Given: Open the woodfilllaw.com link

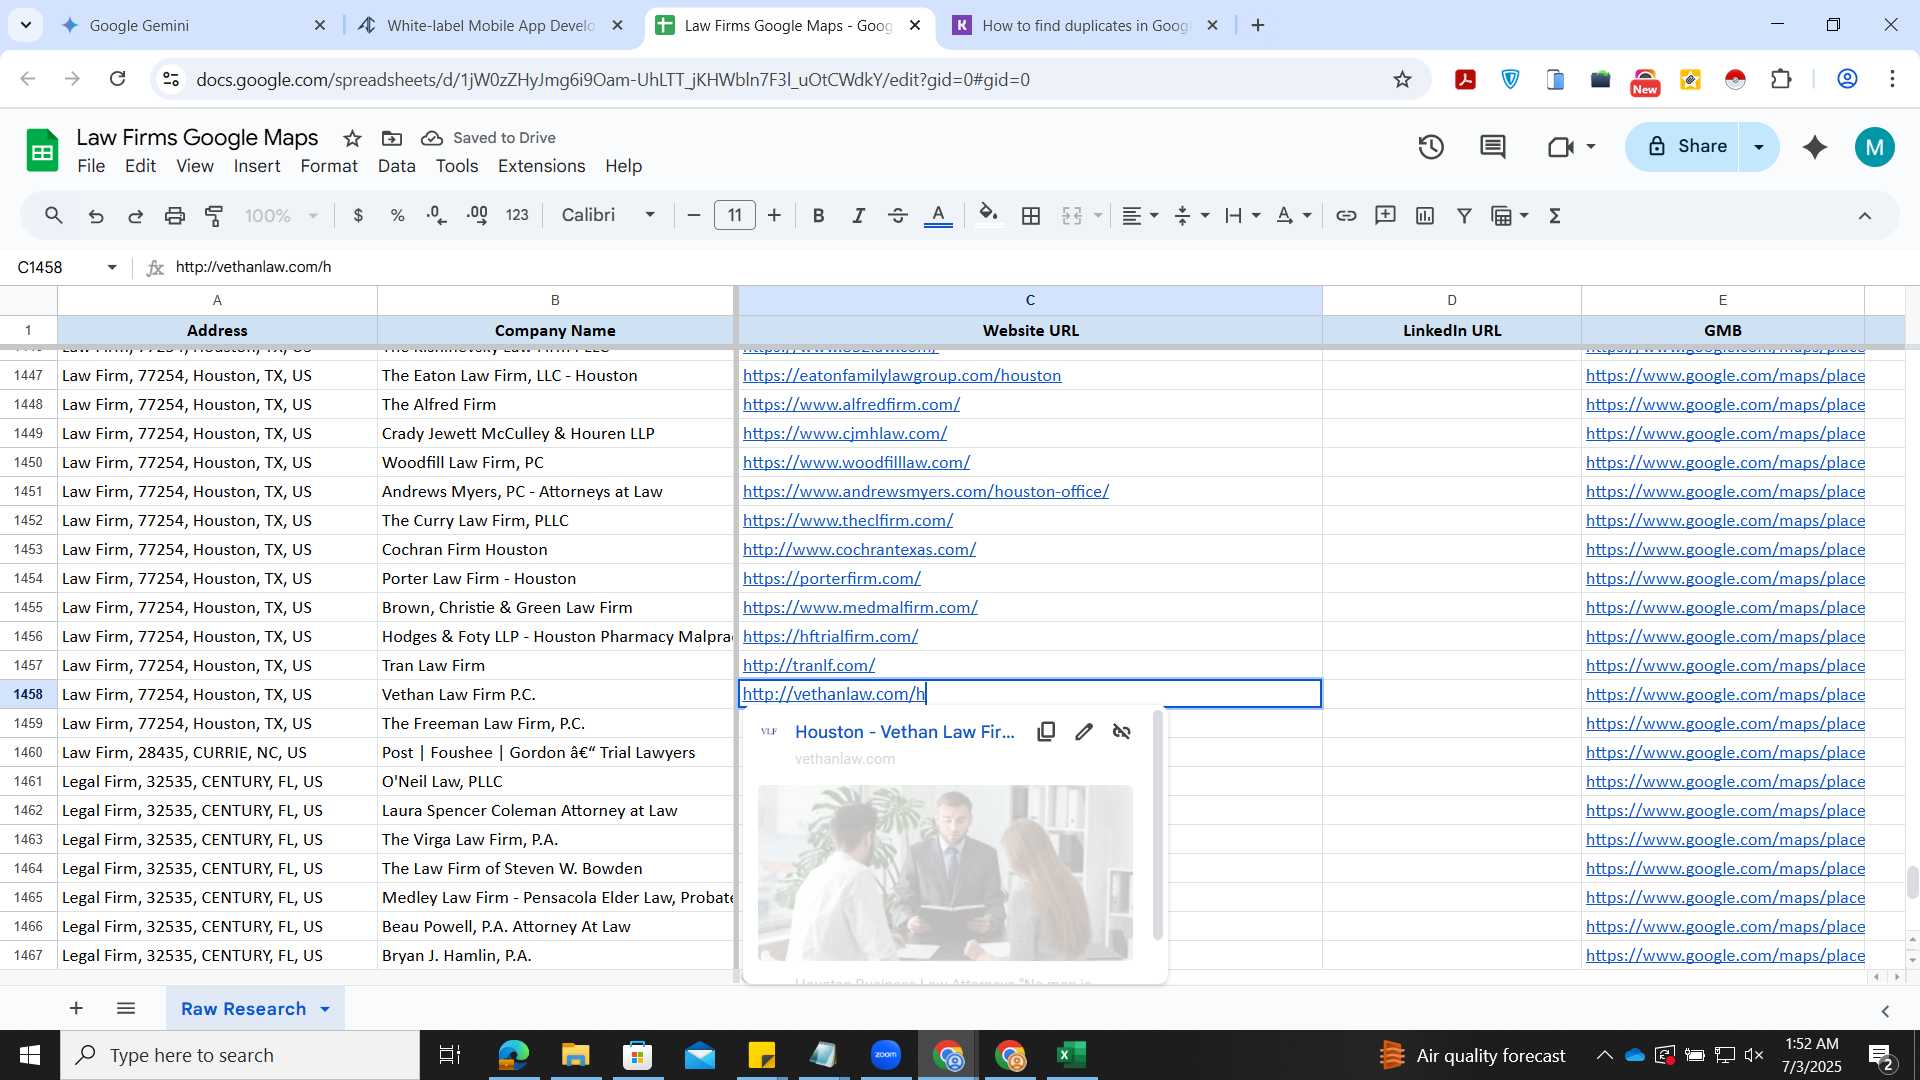Looking at the screenshot, I should click(856, 463).
